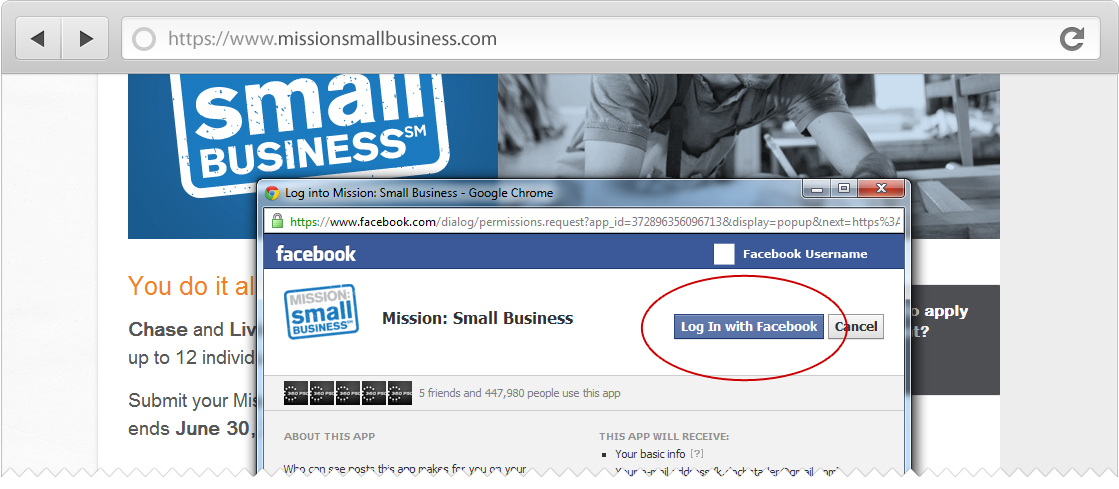Click the Chrome logo in popup title bar
The image size is (1119, 489).
click(272, 193)
